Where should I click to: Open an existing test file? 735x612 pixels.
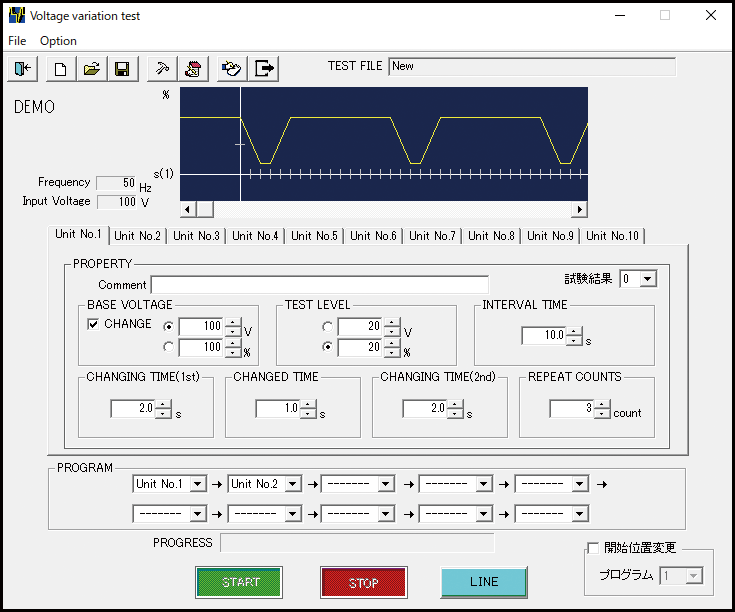click(x=92, y=69)
